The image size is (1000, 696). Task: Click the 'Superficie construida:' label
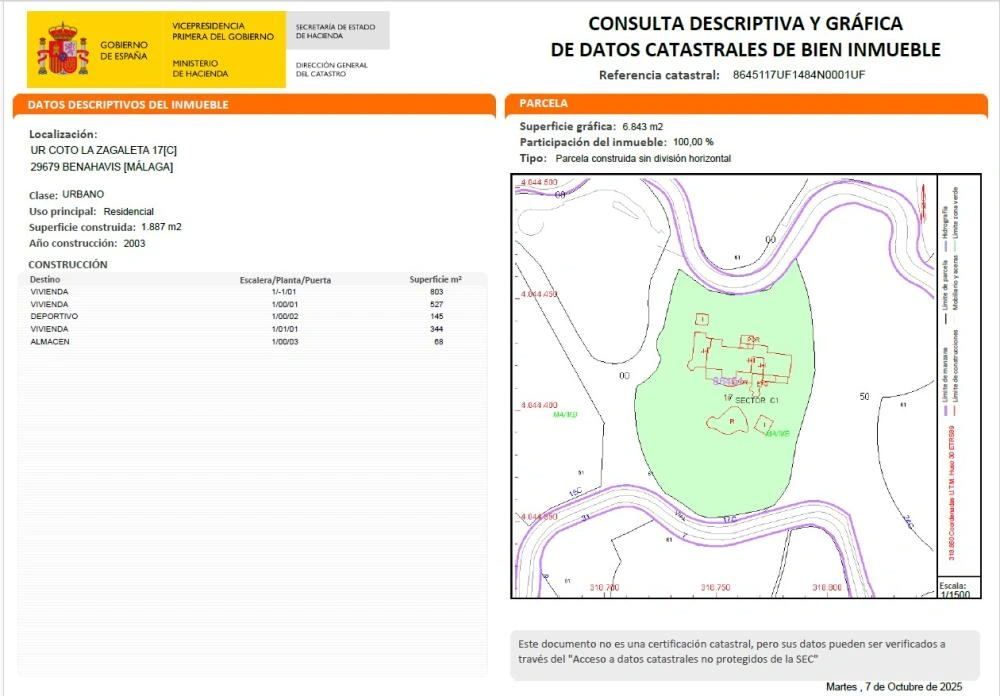(x=82, y=227)
